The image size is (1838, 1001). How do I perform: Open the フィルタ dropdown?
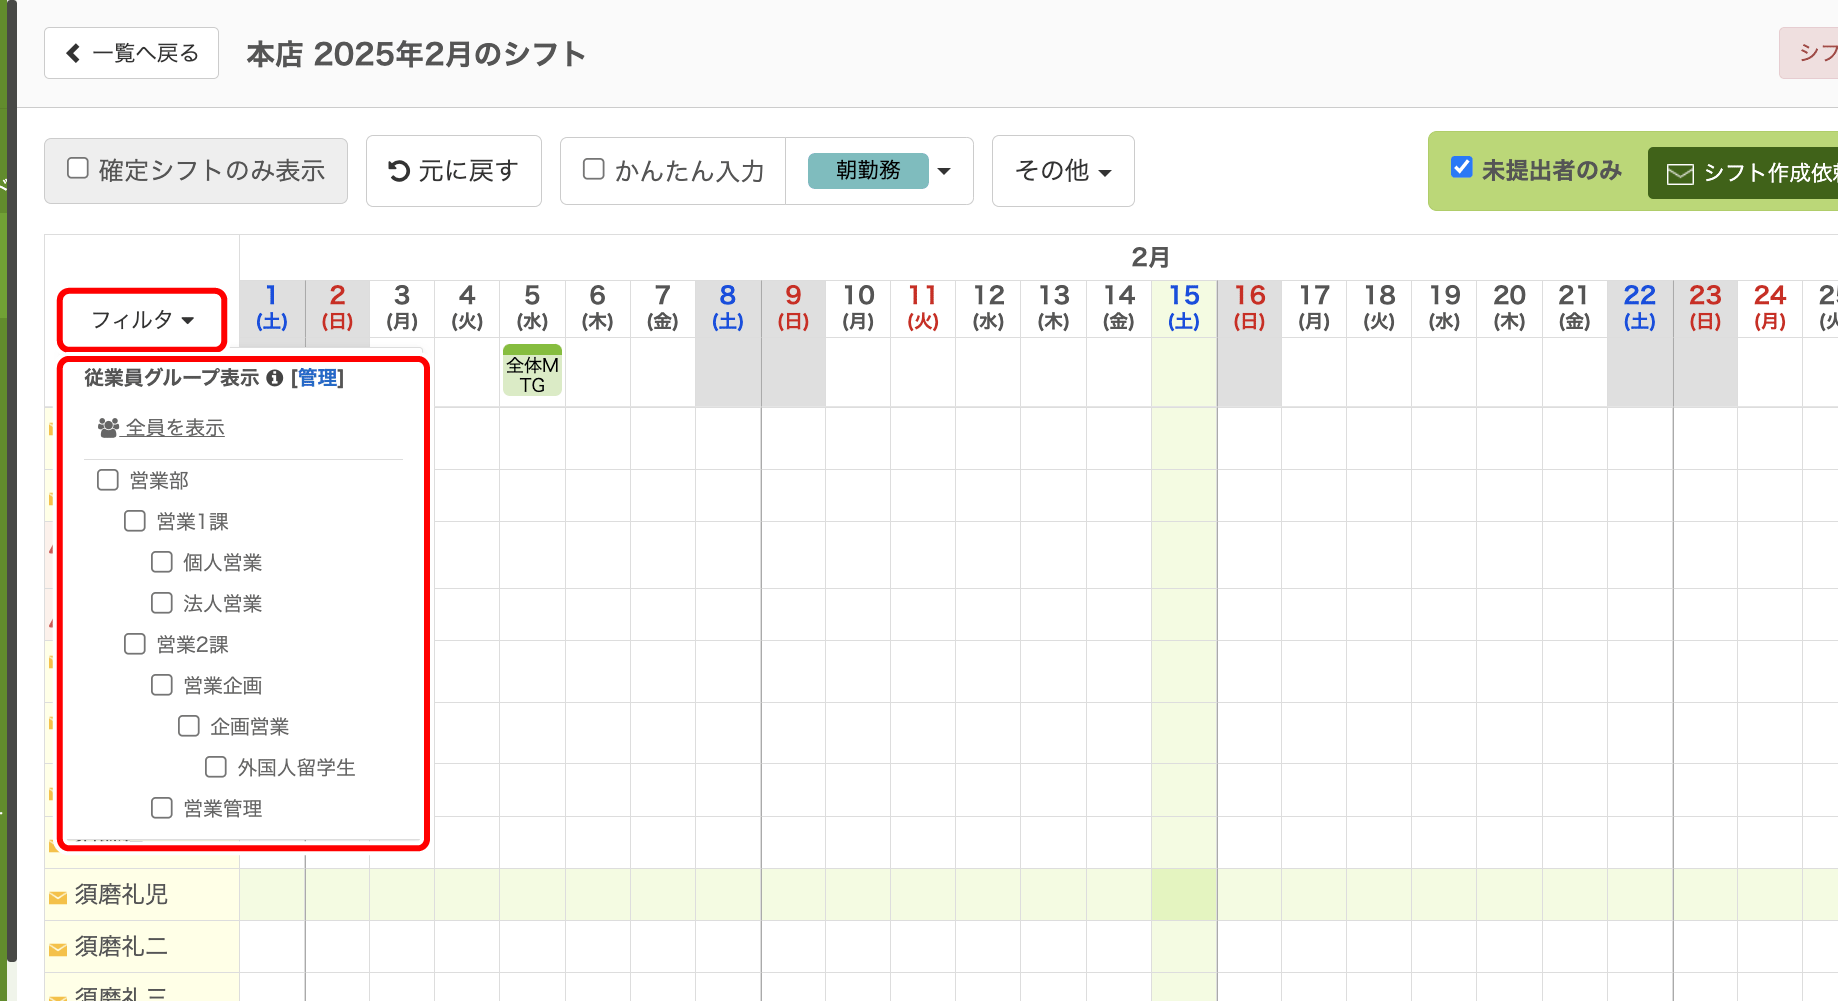pyautogui.click(x=142, y=320)
